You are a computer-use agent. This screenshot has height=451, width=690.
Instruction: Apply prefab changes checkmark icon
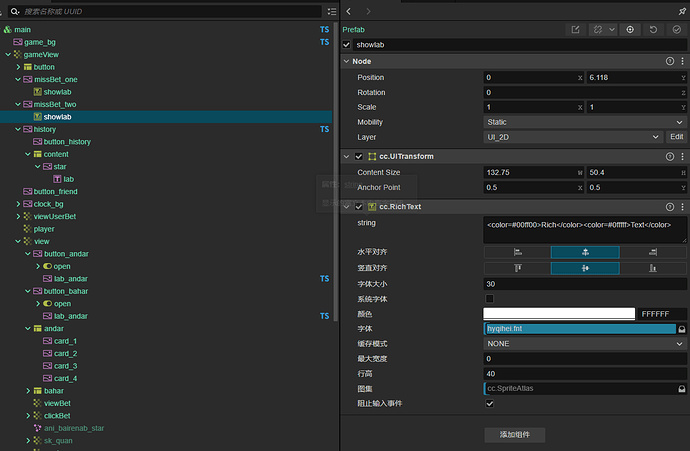point(677,29)
